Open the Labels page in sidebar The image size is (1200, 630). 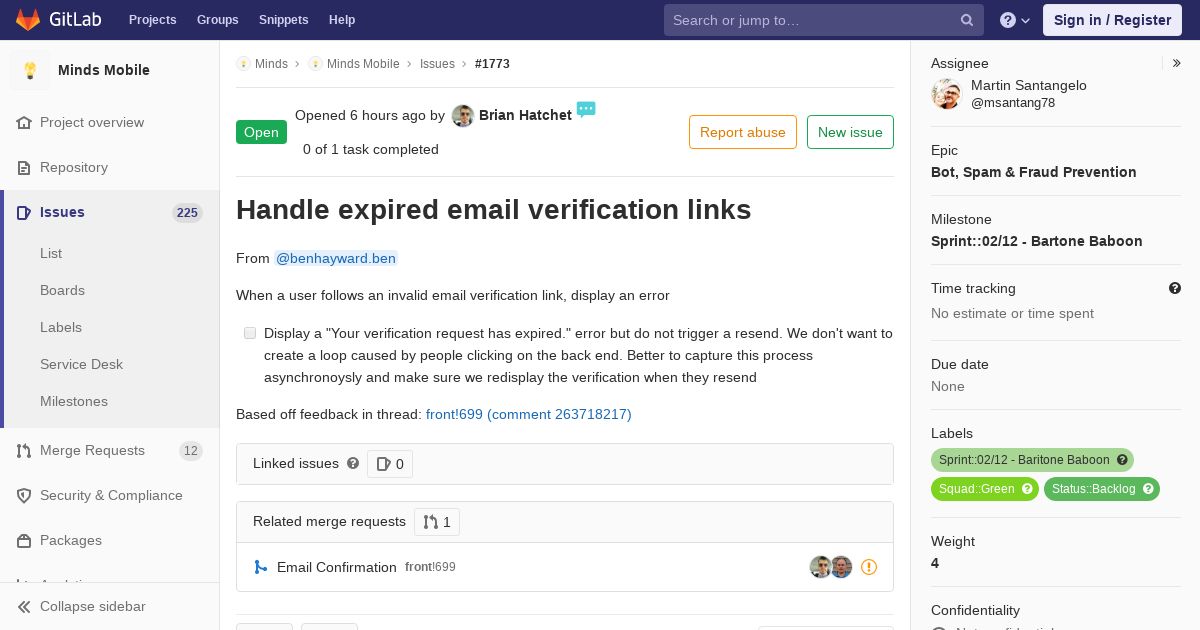[x=61, y=327]
